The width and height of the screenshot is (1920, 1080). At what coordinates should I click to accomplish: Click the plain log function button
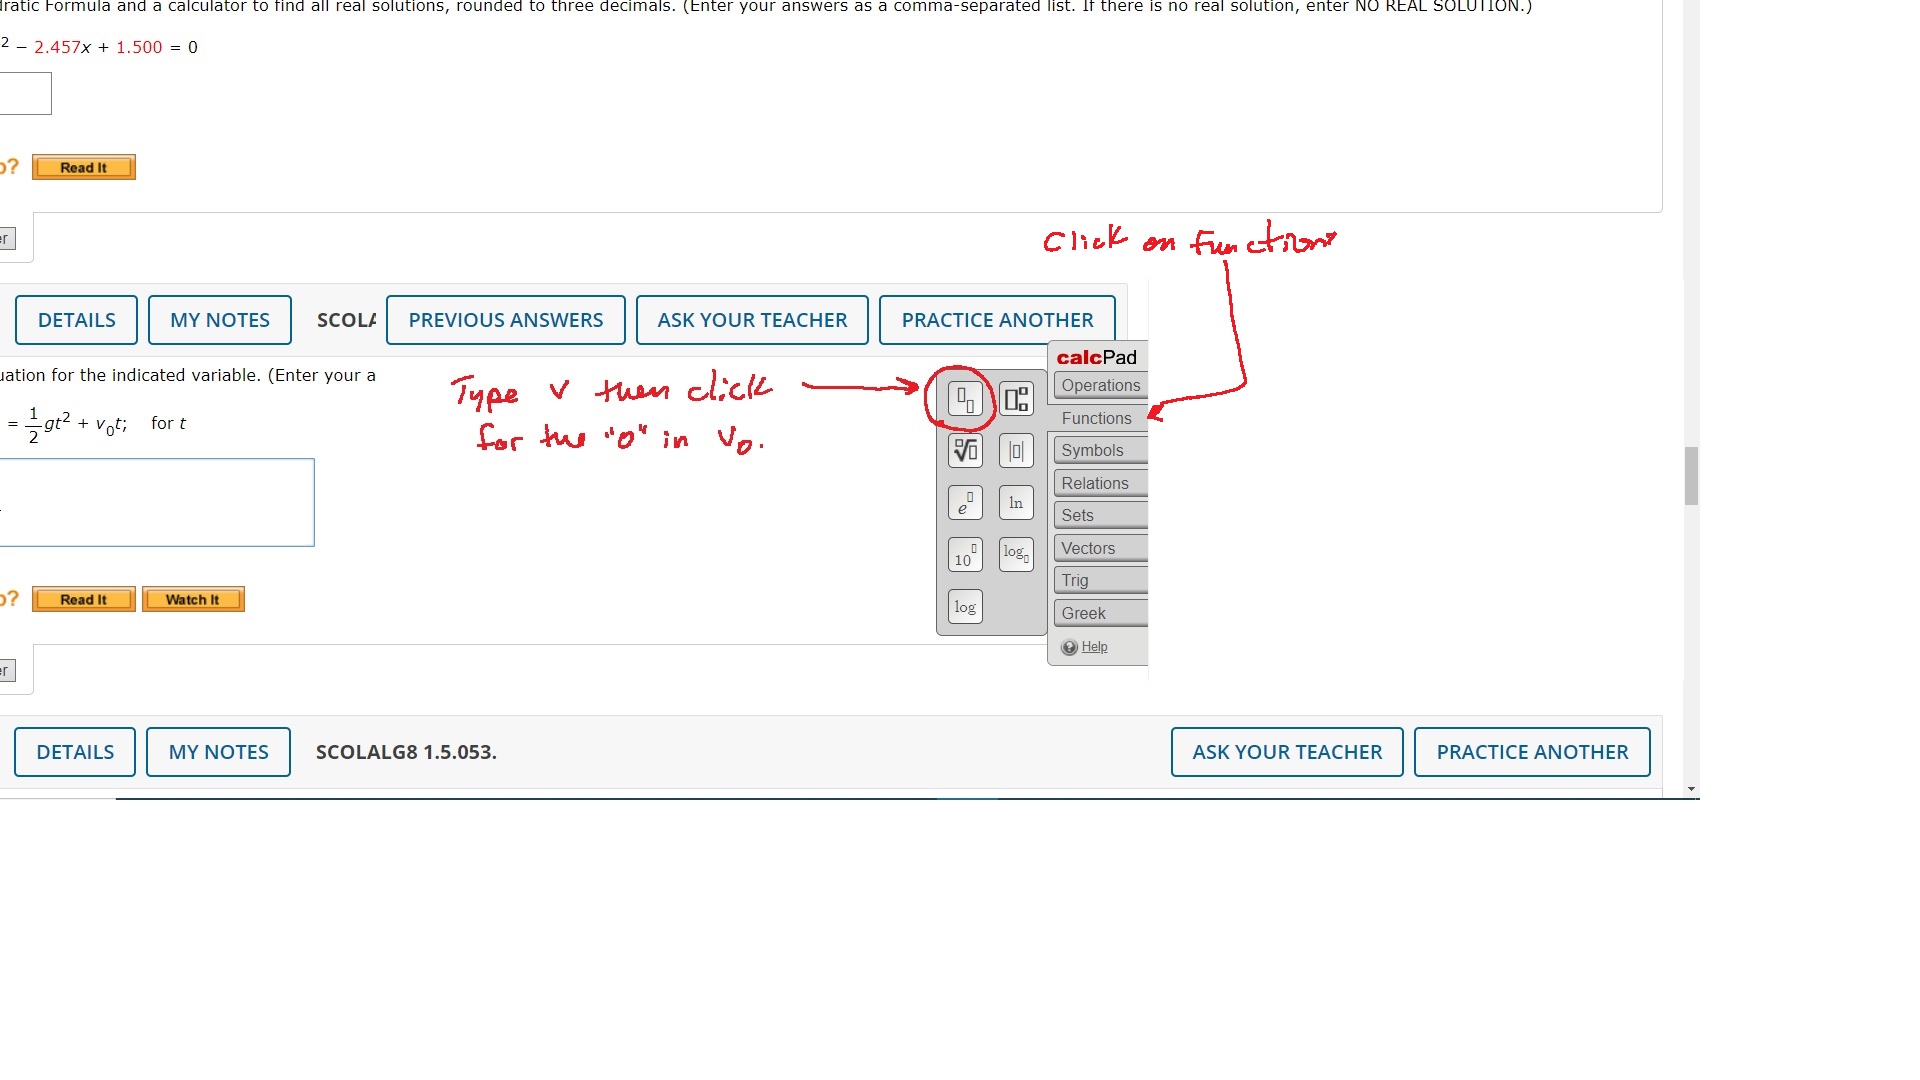coord(965,607)
